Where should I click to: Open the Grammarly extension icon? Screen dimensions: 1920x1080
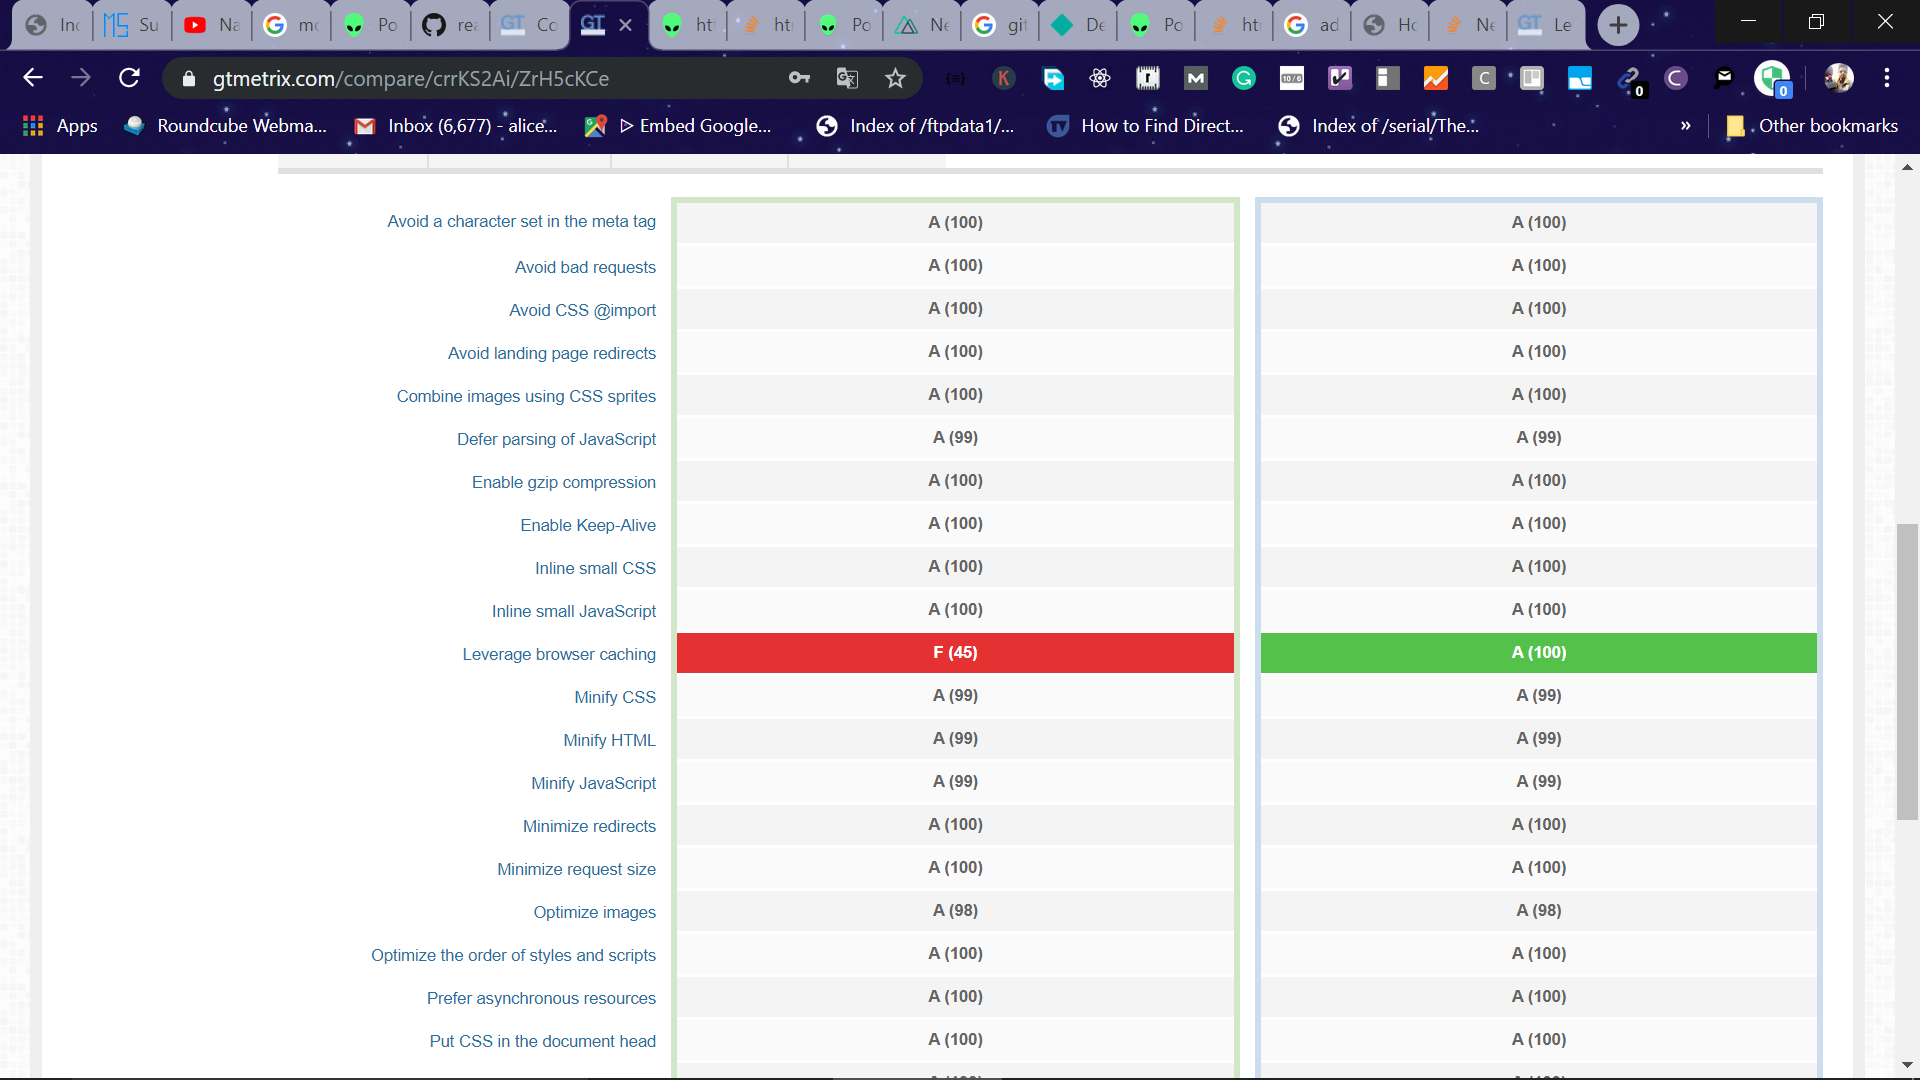(1243, 78)
